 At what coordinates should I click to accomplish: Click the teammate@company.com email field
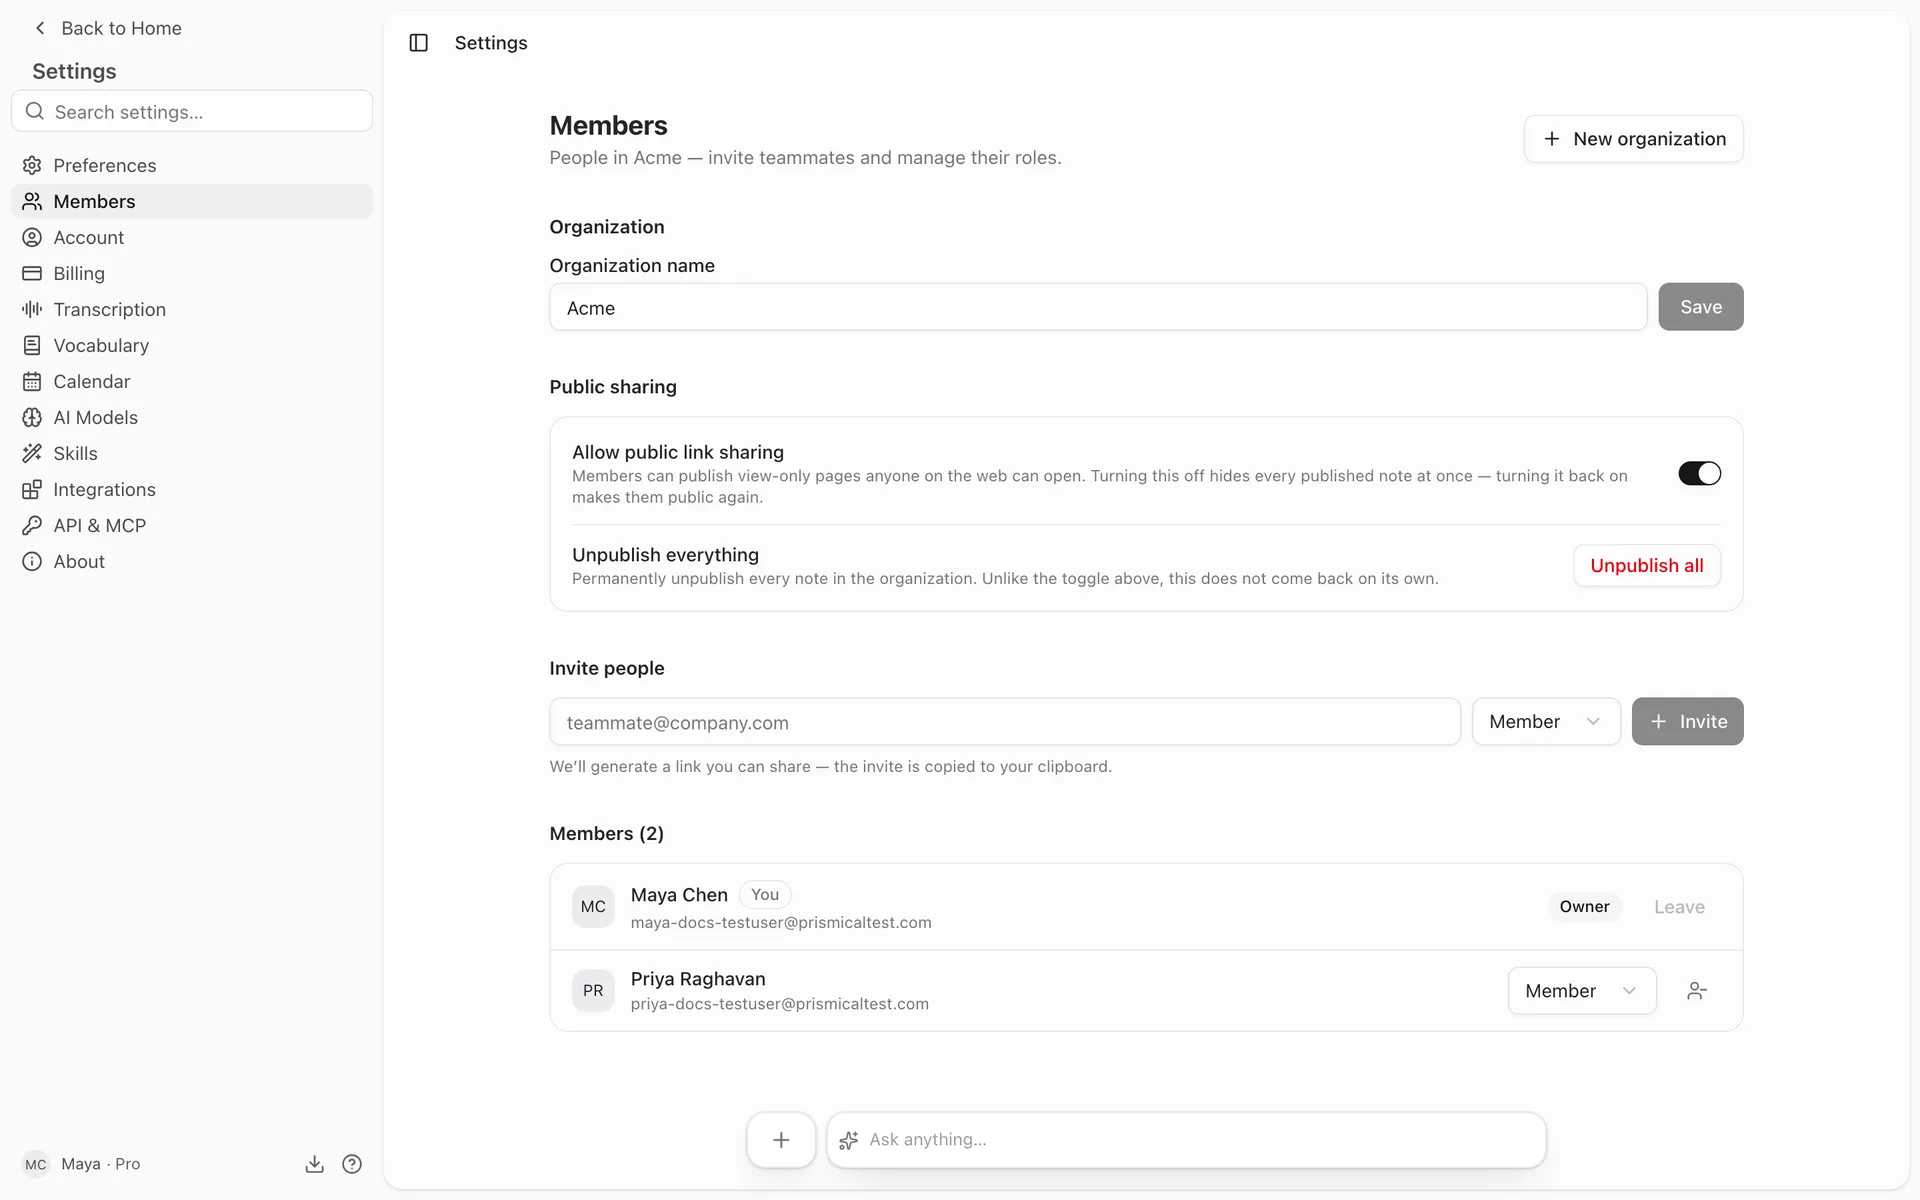(1004, 721)
